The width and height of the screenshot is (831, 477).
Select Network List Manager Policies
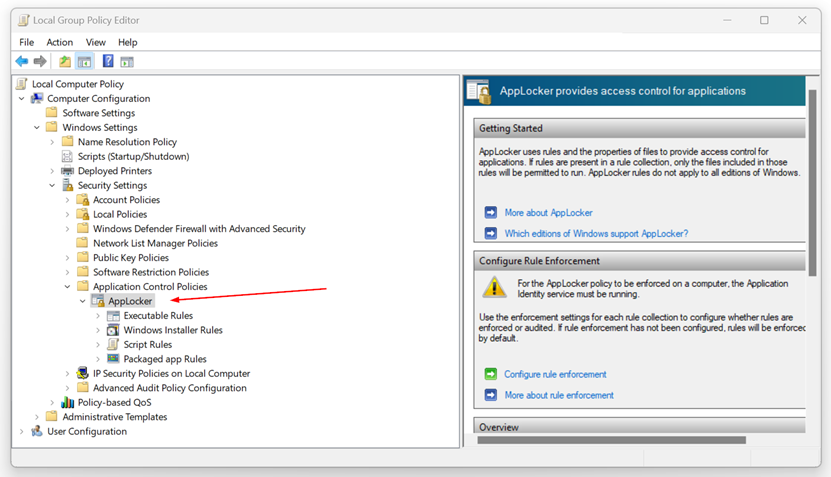(x=155, y=243)
